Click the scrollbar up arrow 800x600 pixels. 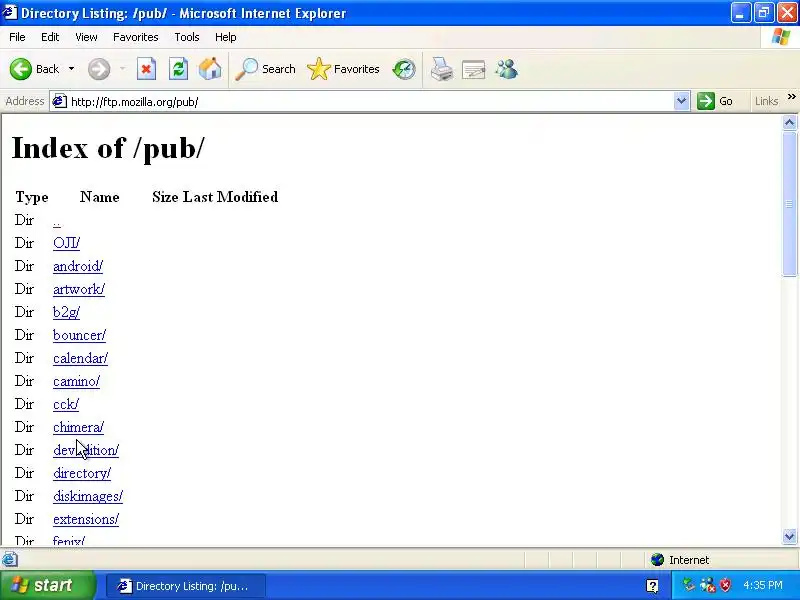[789, 122]
